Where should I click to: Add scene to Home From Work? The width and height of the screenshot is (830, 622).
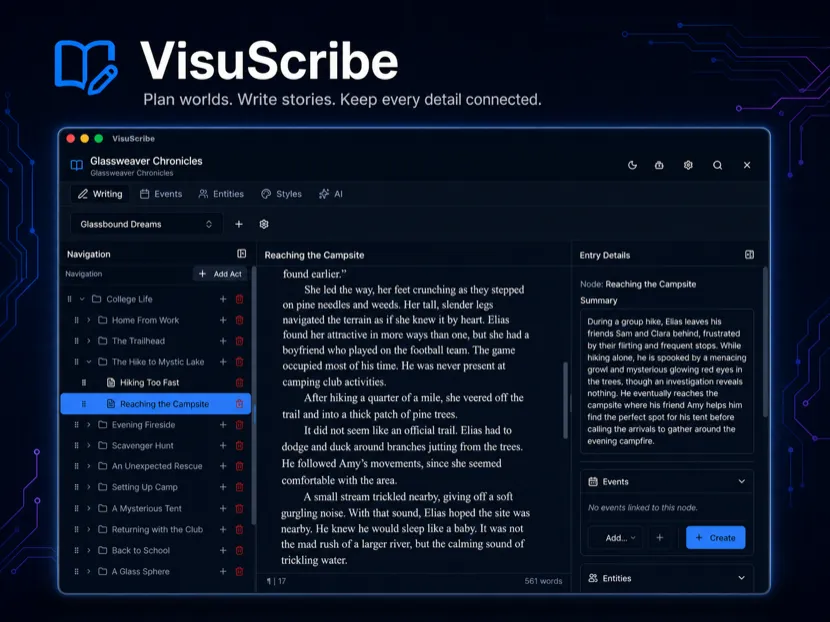click(x=223, y=320)
